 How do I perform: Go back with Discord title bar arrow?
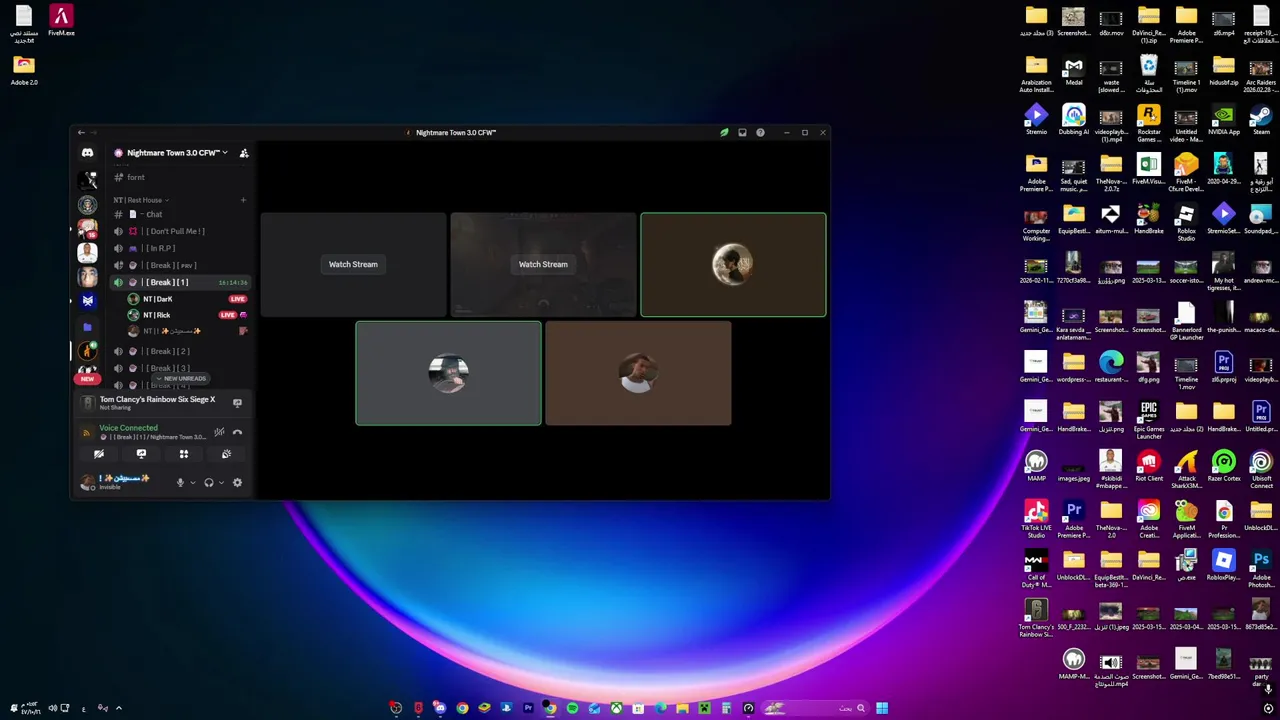[82, 132]
